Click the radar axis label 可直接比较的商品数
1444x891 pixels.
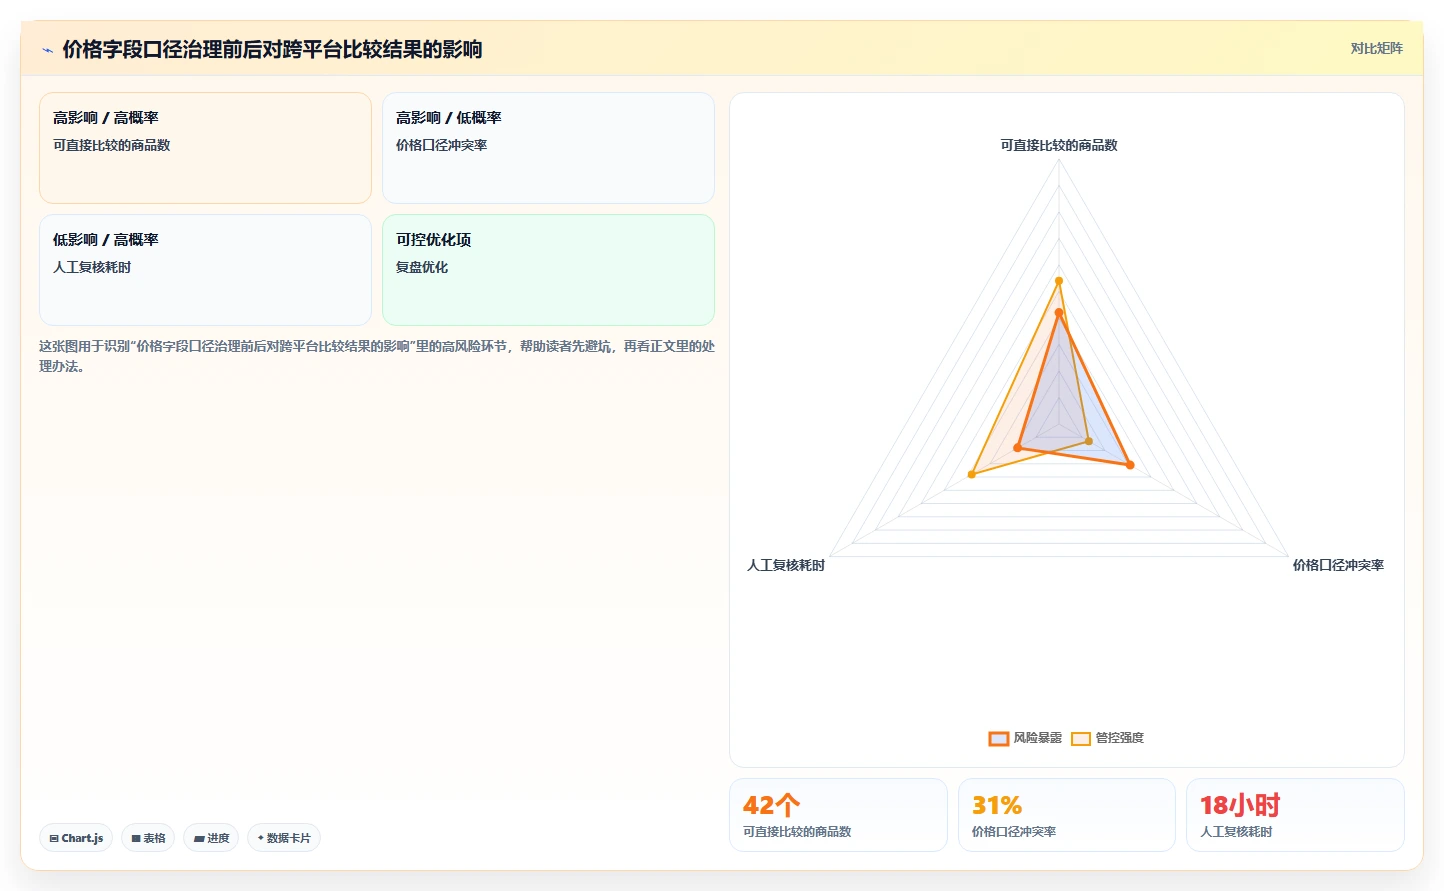pyautogui.click(x=1059, y=145)
